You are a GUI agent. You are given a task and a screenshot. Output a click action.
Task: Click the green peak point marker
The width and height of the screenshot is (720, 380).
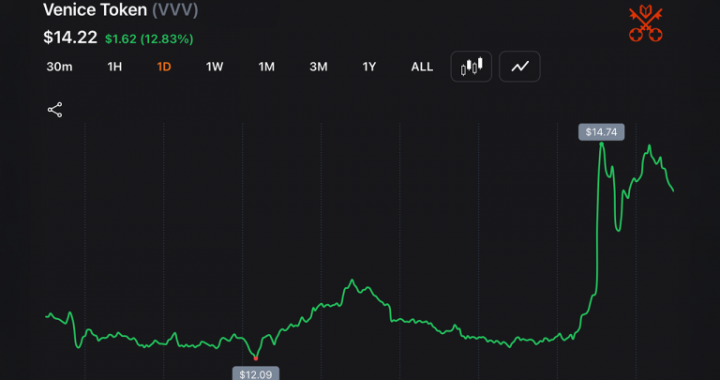[x=602, y=144]
